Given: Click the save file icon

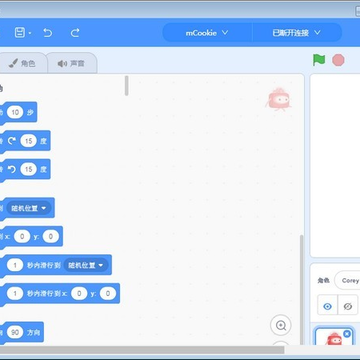Looking at the screenshot, I should click(20, 33).
